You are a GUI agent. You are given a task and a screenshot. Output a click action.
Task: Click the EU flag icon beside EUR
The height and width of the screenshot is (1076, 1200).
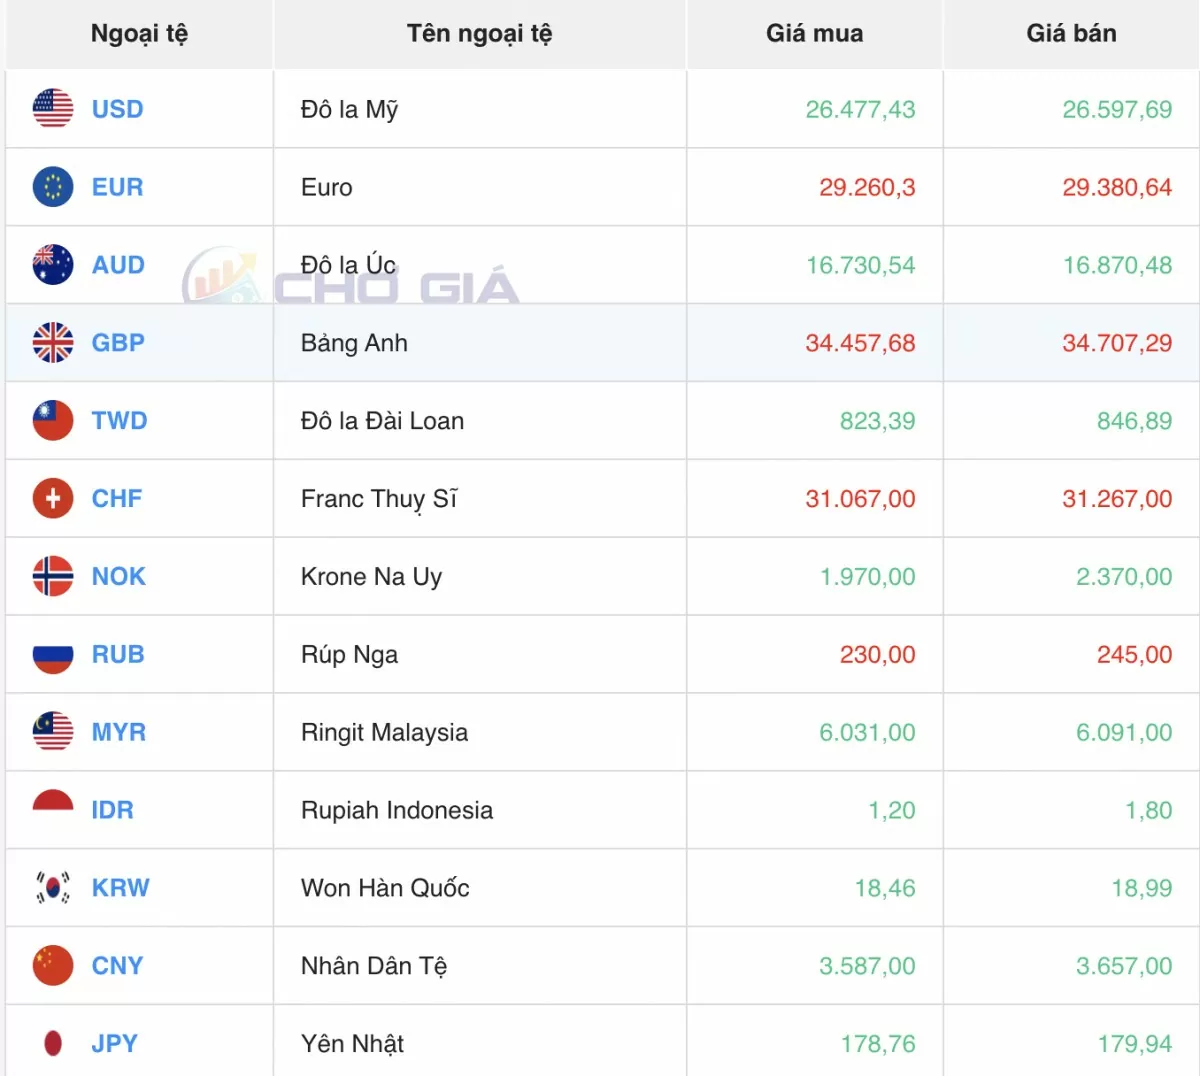pos(52,187)
